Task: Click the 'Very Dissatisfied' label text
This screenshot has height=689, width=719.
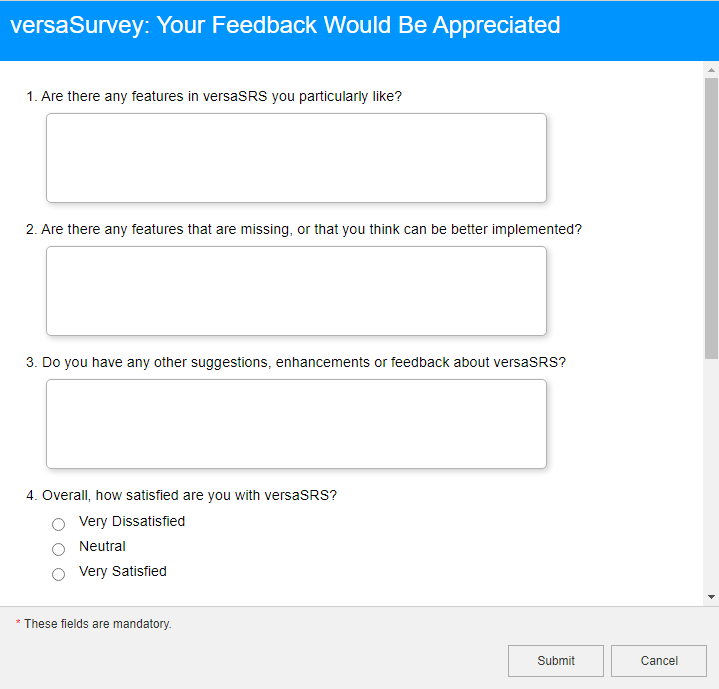Action: (x=132, y=521)
